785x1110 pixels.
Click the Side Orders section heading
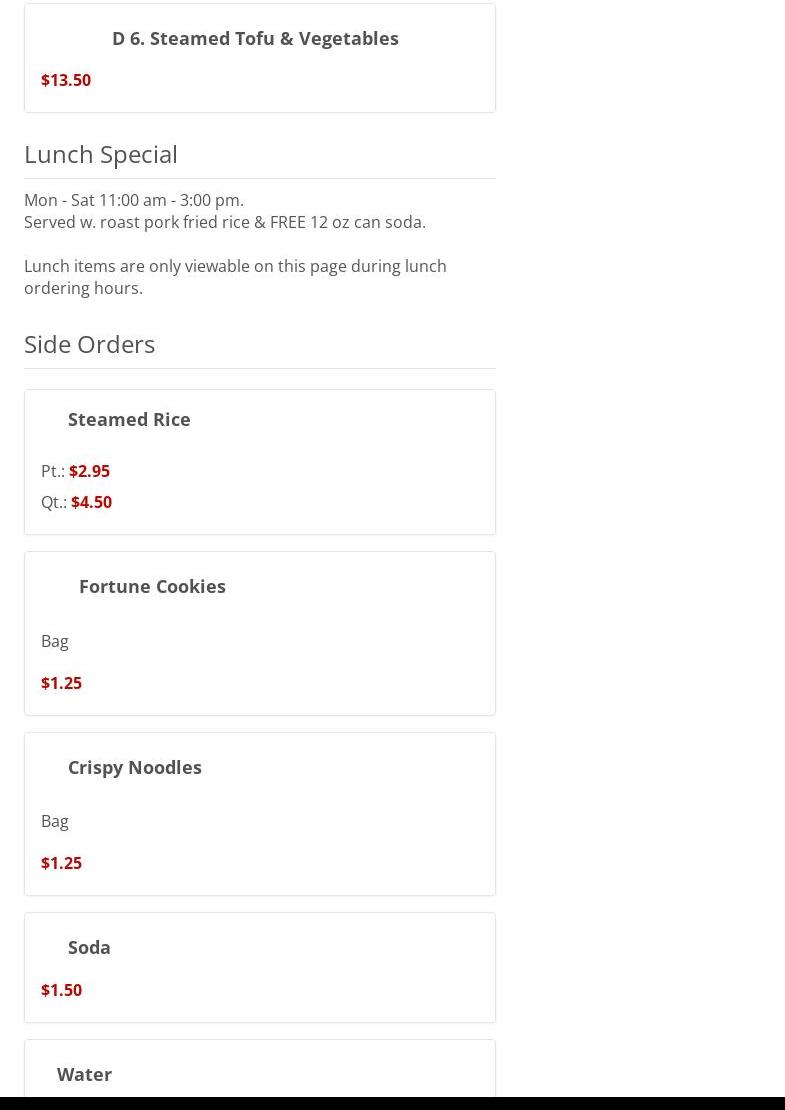89,344
